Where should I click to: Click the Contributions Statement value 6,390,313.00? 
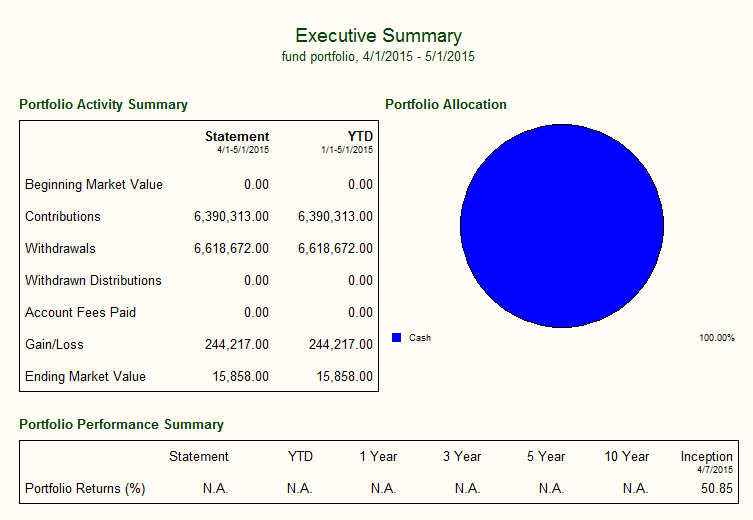tap(231, 217)
